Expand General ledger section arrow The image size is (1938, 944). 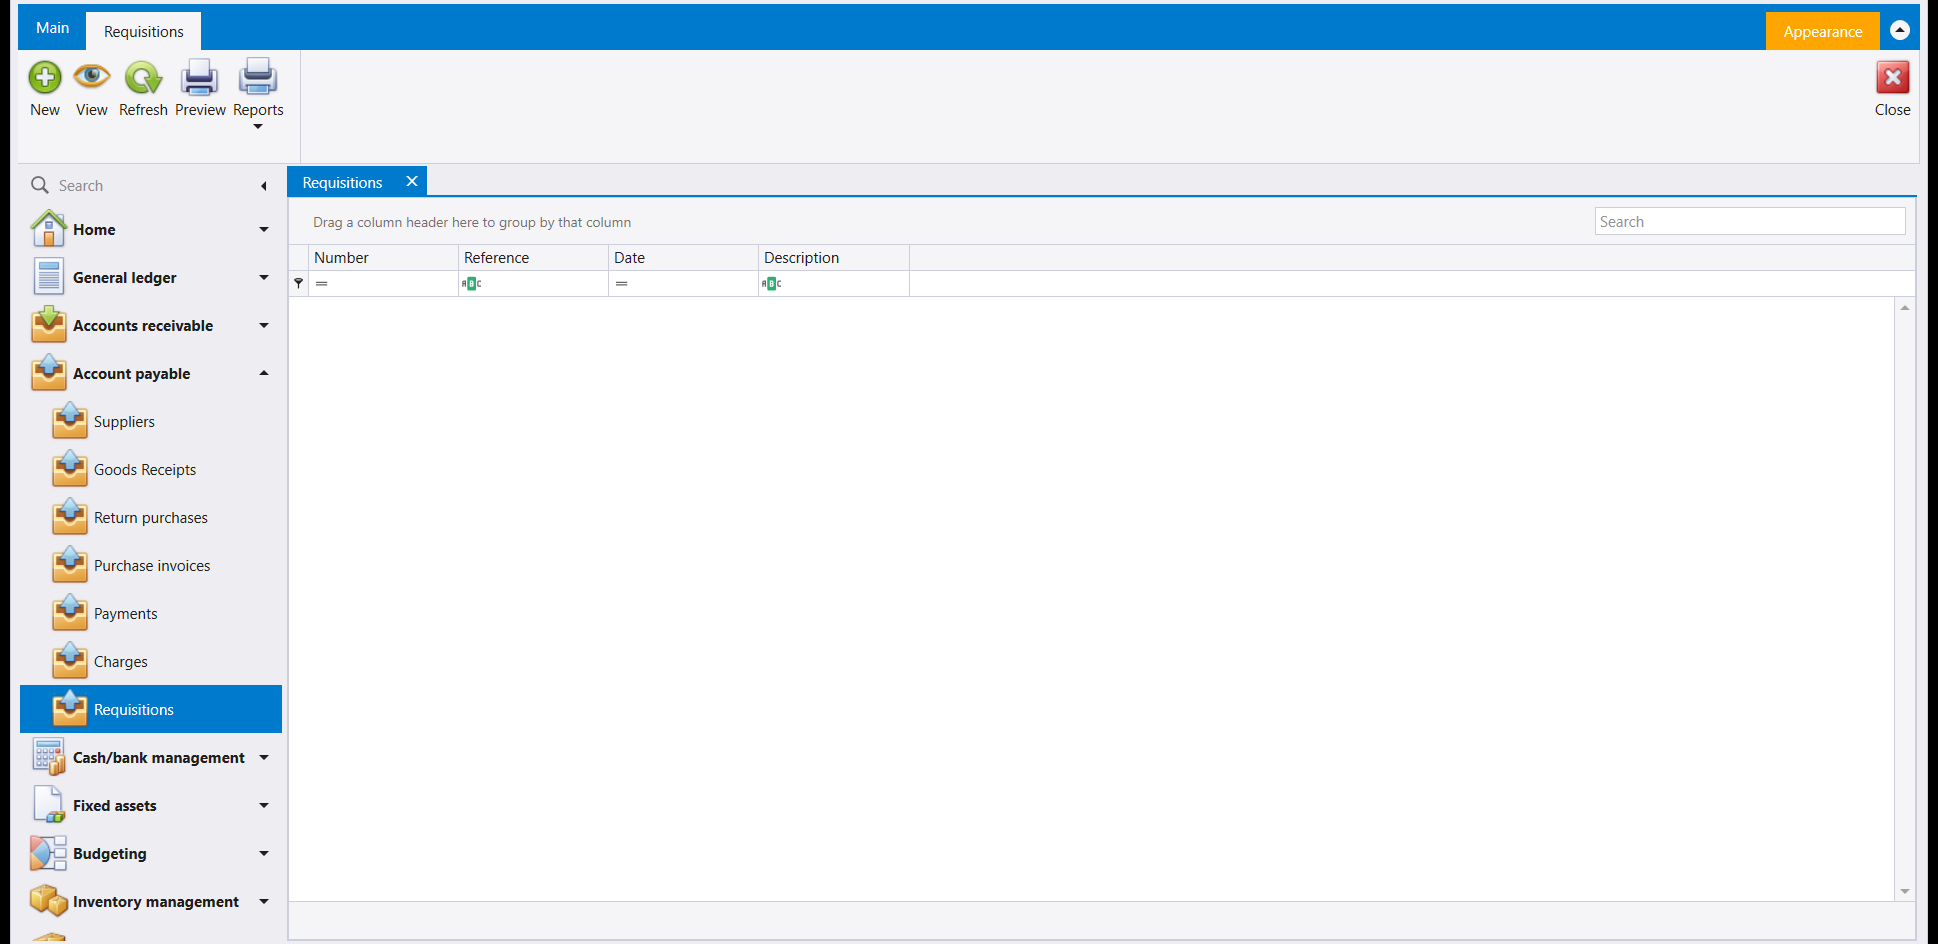coord(264,278)
